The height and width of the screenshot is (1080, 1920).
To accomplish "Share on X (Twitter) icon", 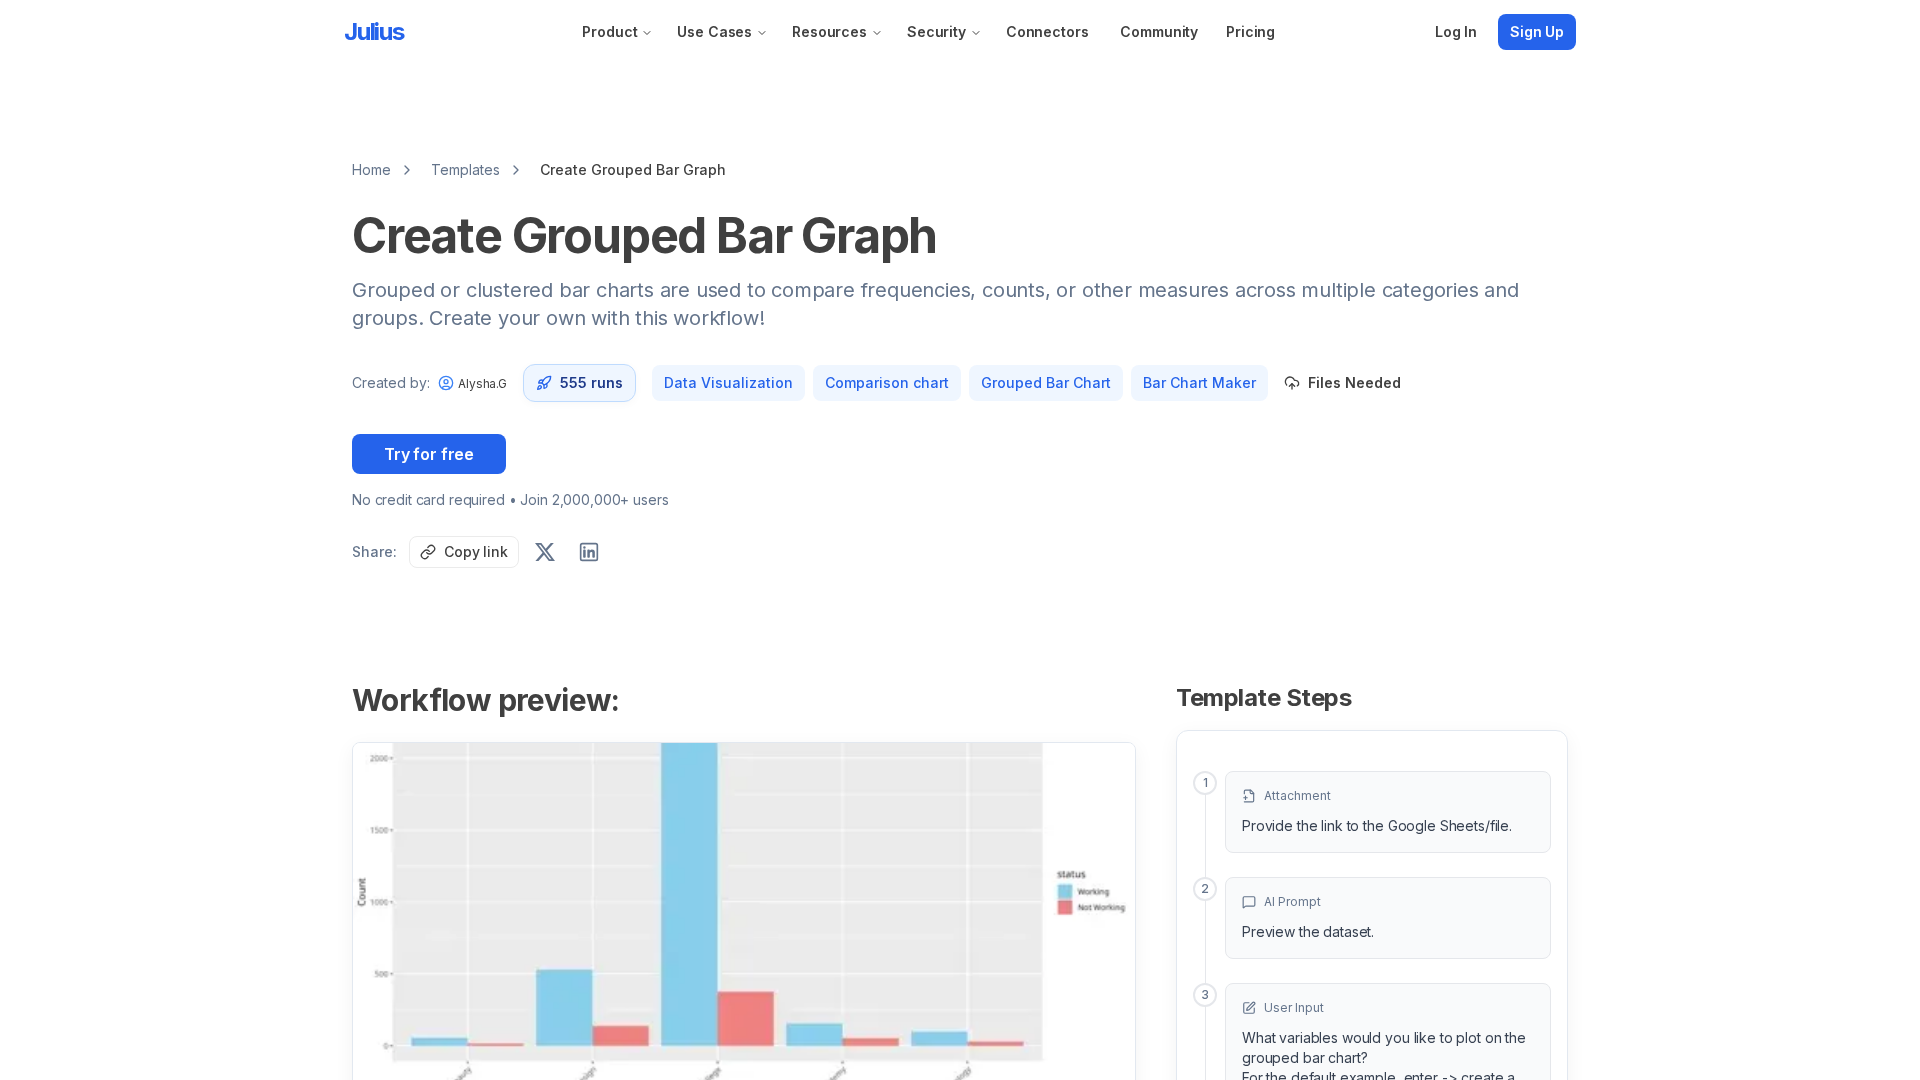I will (545, 552).
